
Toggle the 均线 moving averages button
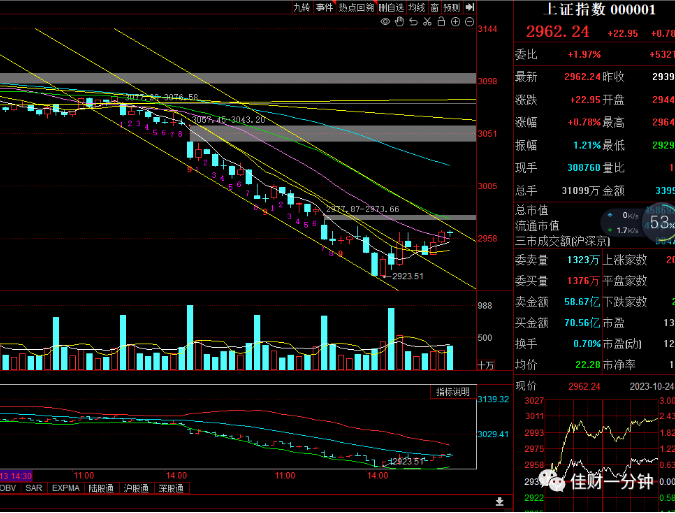[x=417, y=7]
